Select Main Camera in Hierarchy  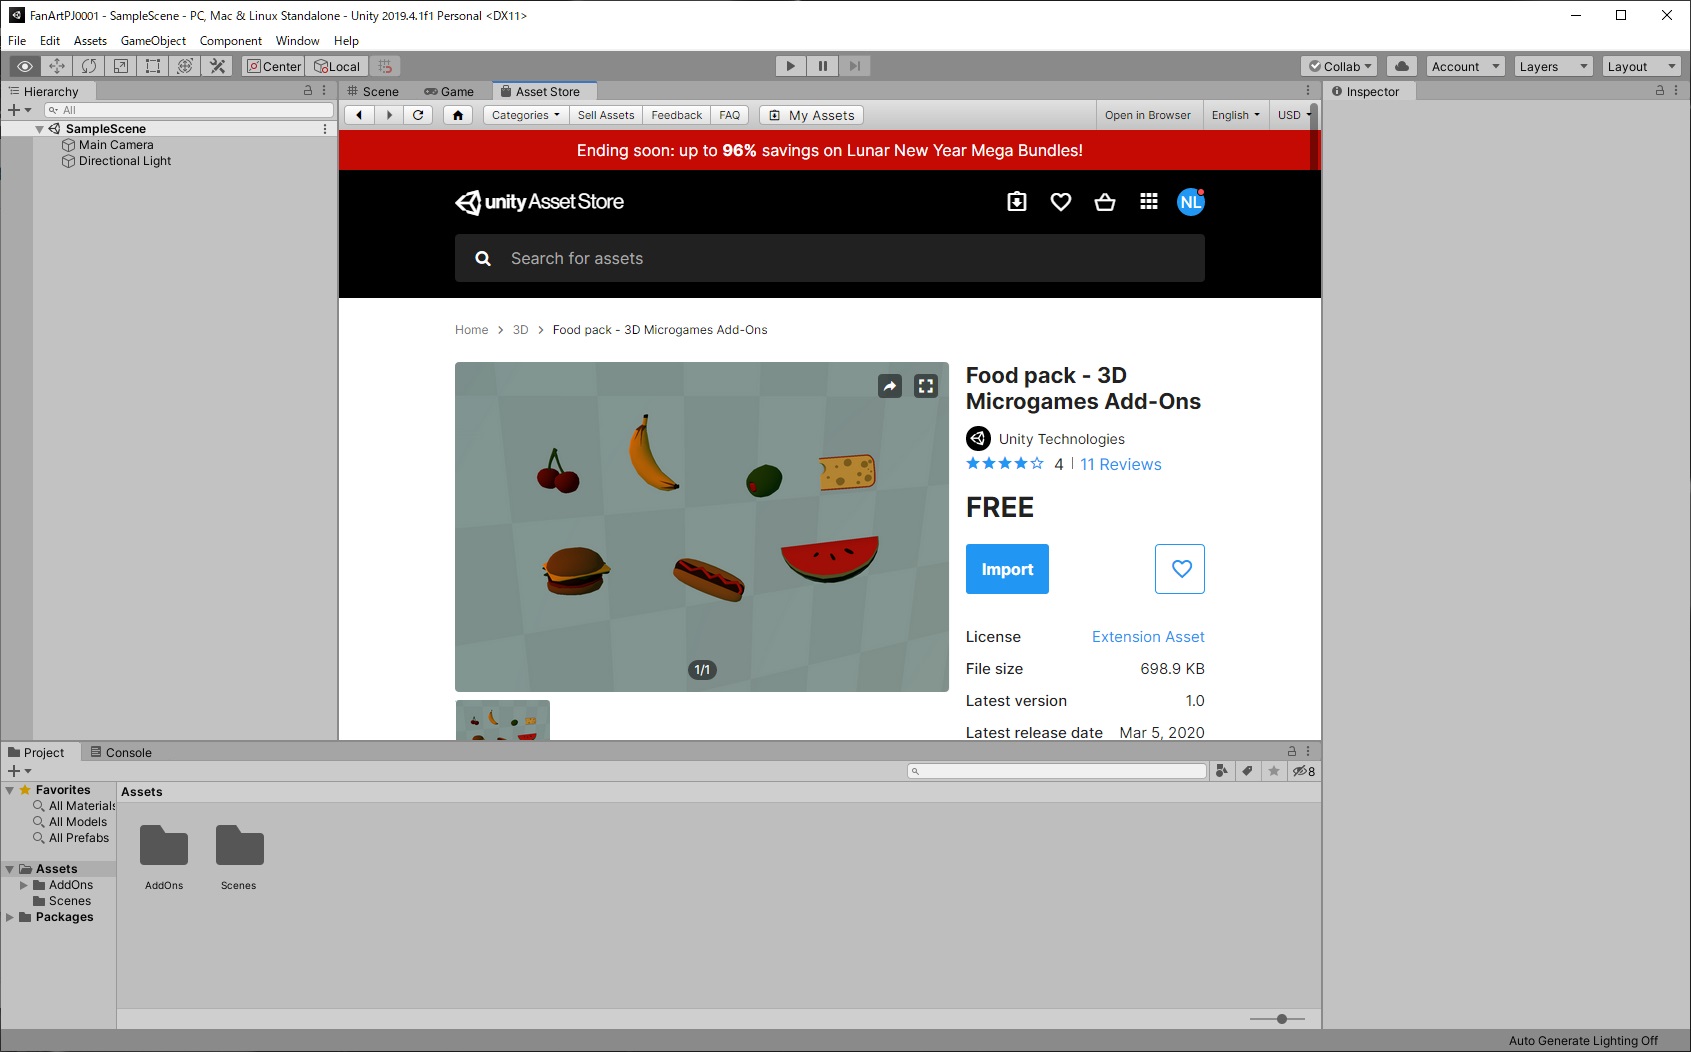tap(116, 145)
